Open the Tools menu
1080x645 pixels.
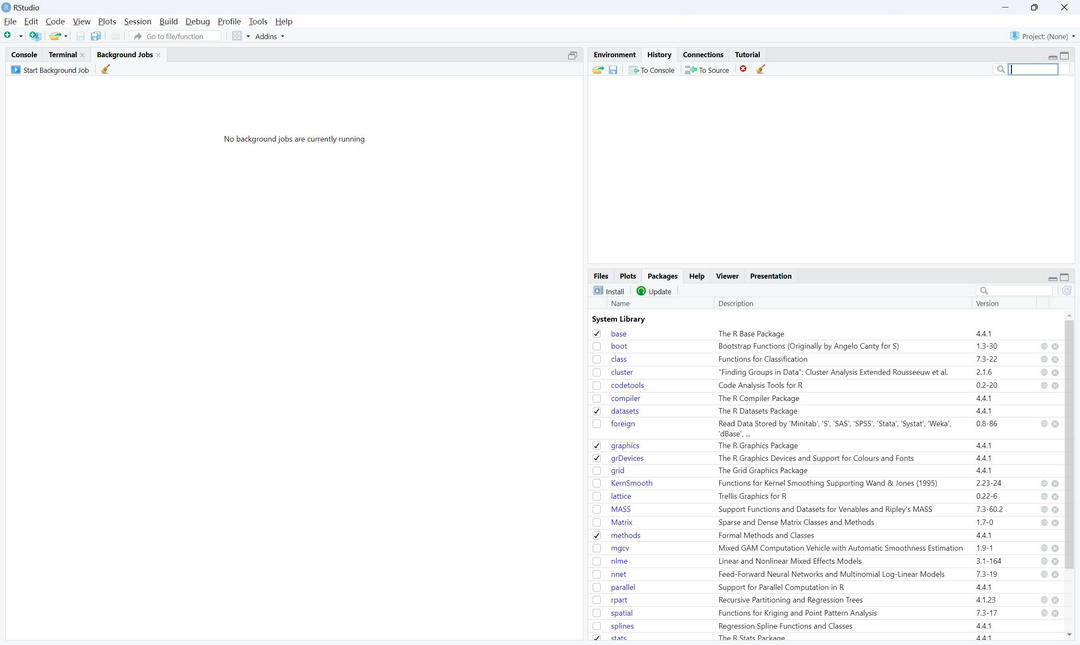click(257, 21)
